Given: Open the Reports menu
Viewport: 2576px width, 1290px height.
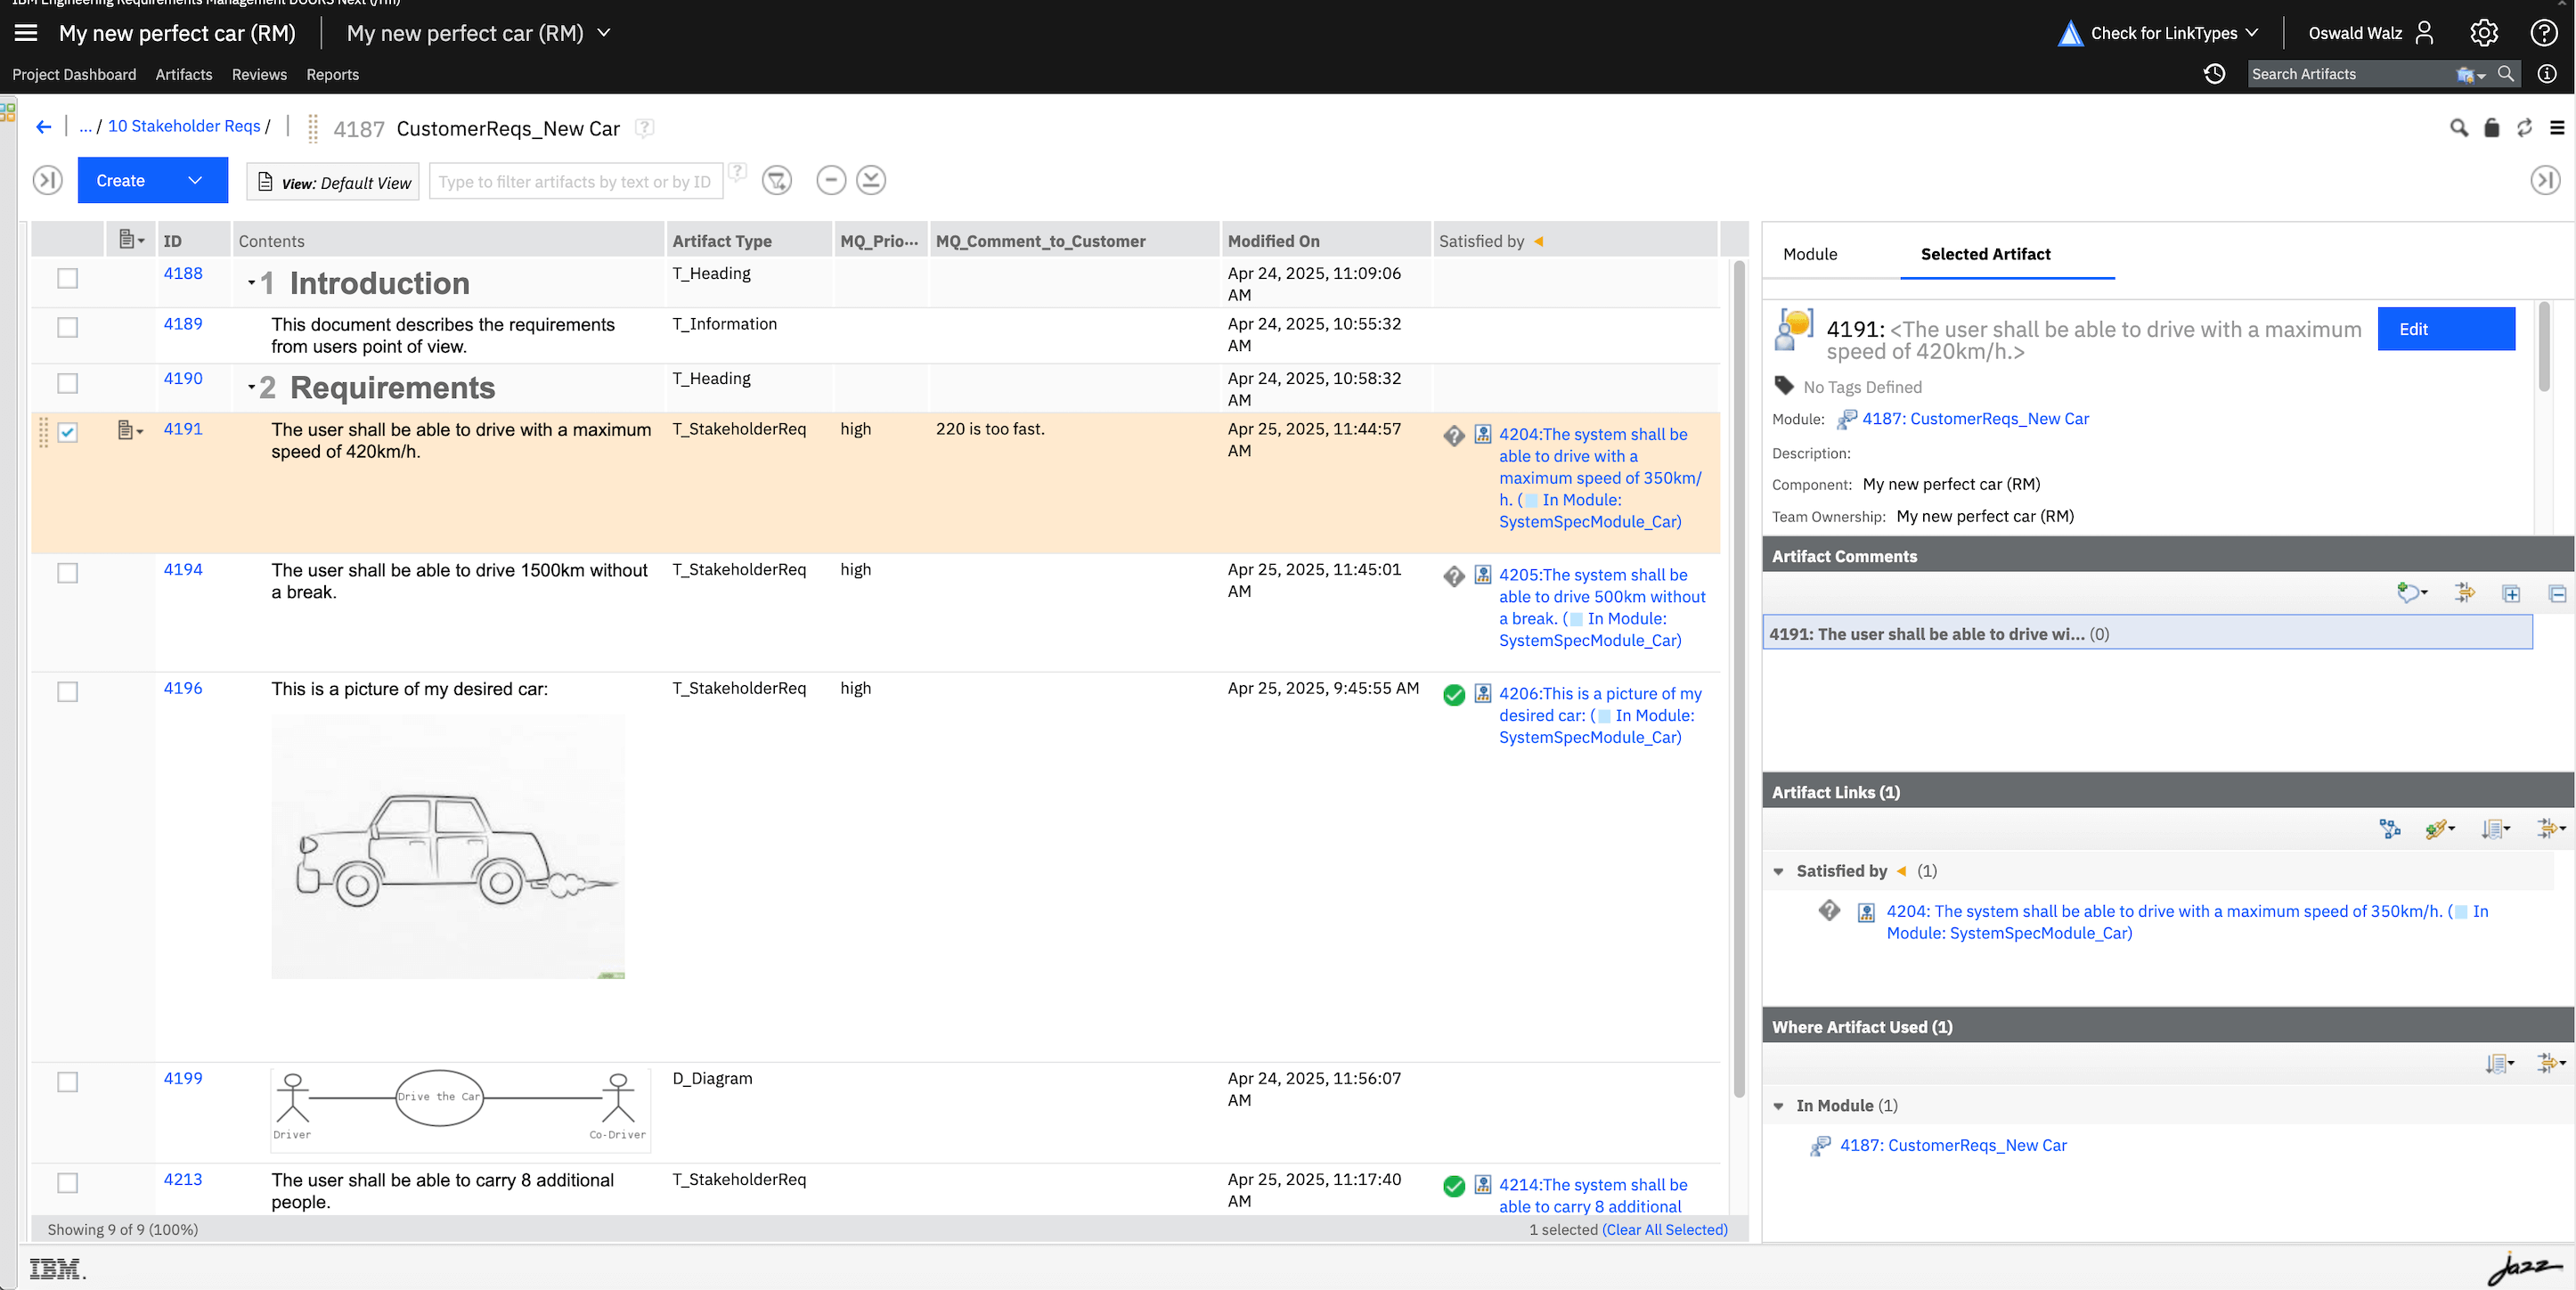Looking at the screenshot, I should coord(333,74).
